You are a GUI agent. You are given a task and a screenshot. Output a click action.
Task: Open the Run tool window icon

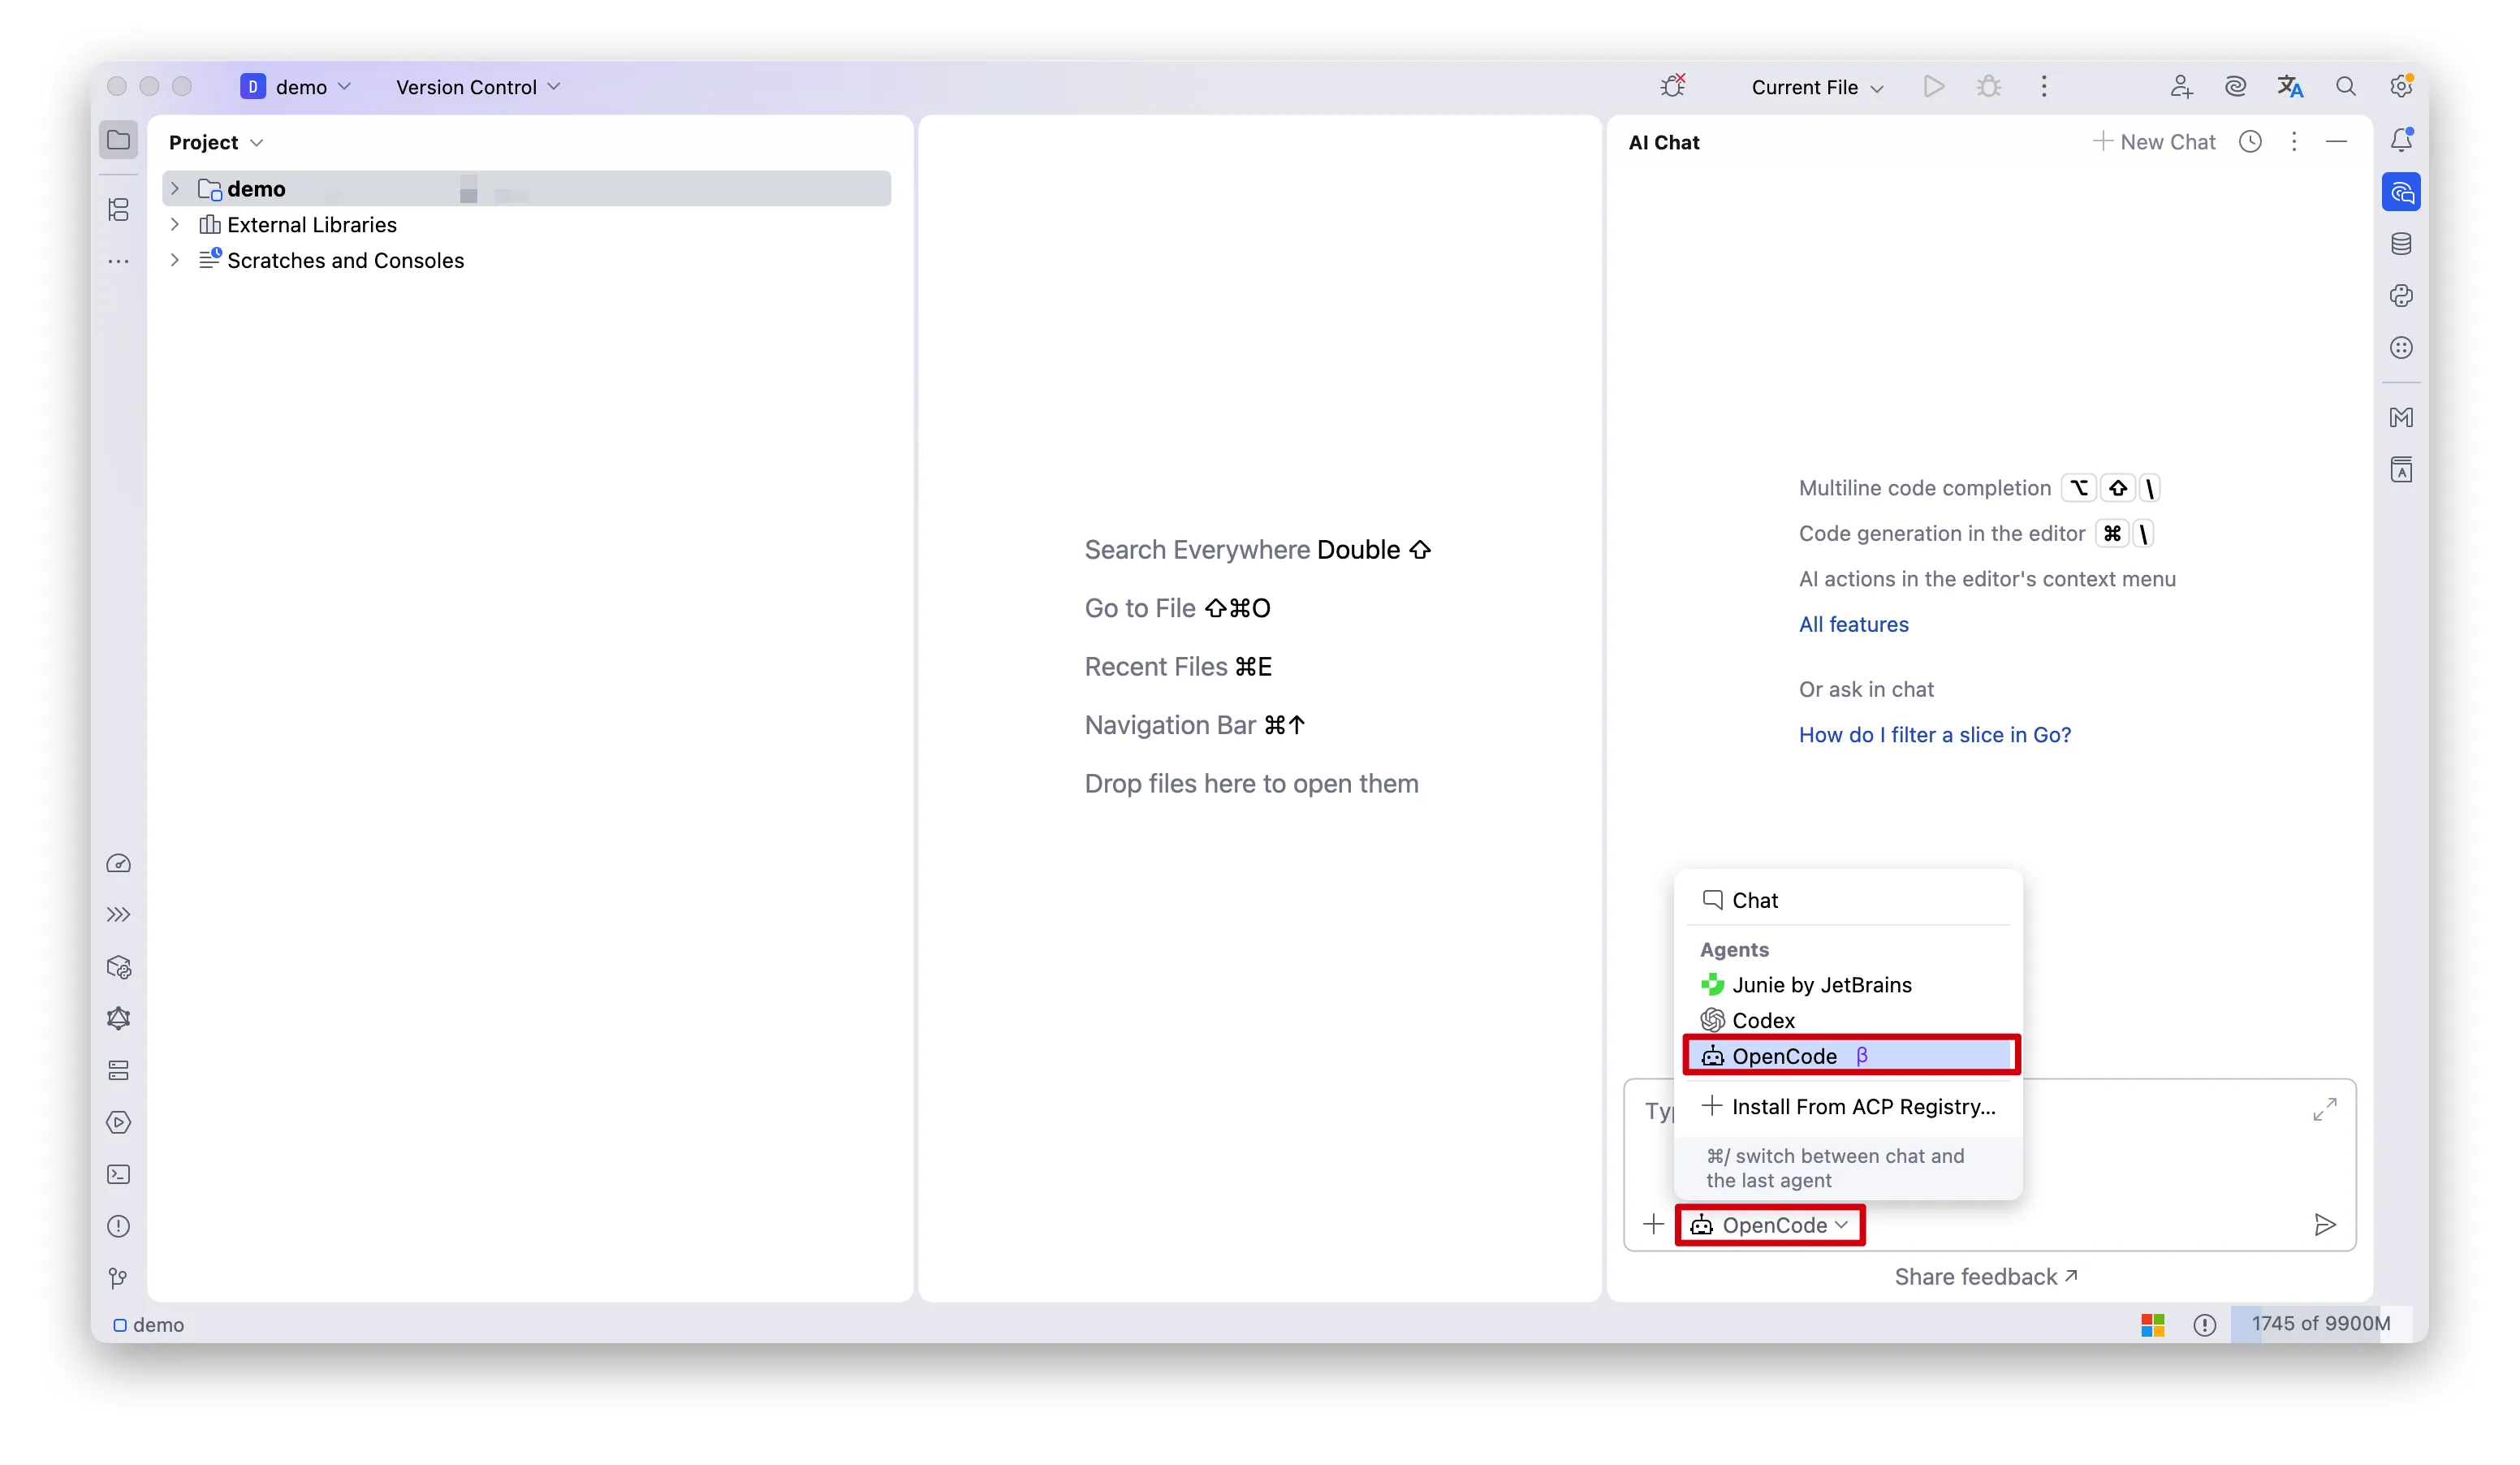[118, 1122]
